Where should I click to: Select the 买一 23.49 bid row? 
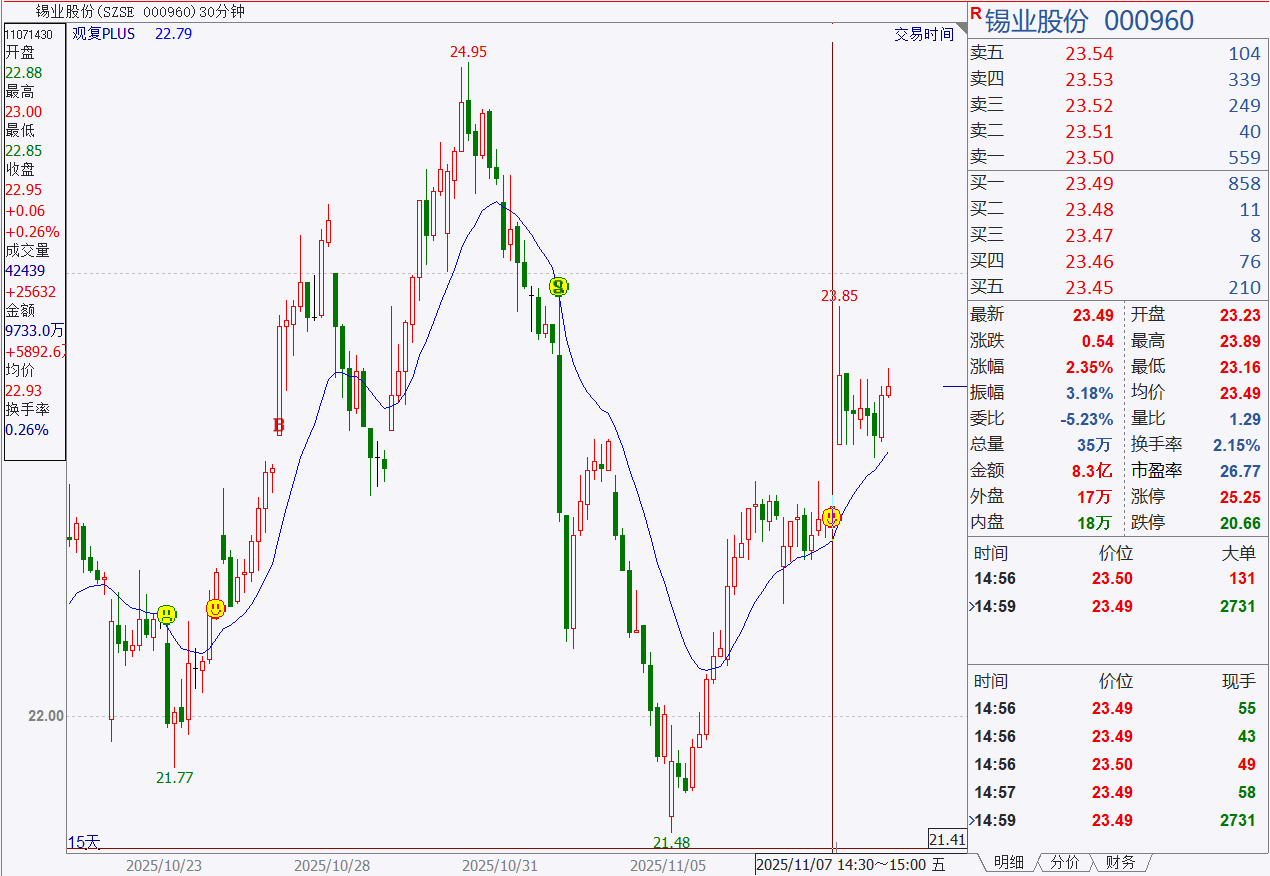click(1118, 184)
